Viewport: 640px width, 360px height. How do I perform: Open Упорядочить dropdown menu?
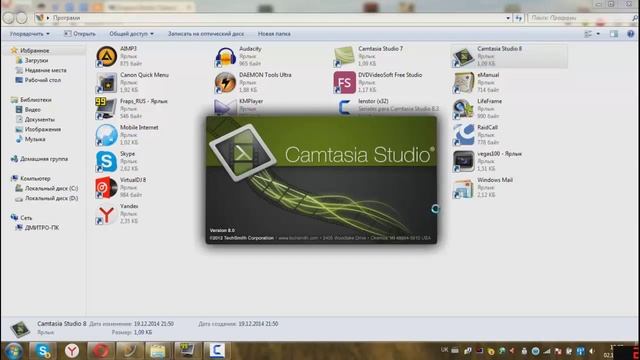pyautogui.click(x=30, y=34)
